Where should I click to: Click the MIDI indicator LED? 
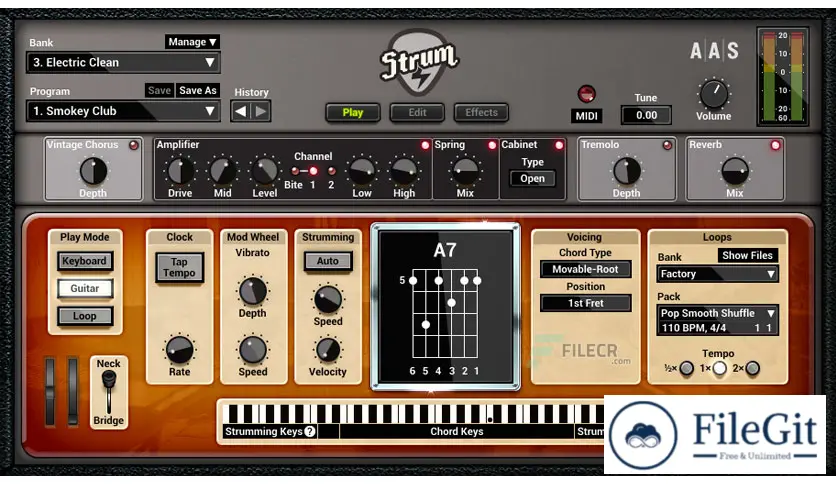coord(586,94)
